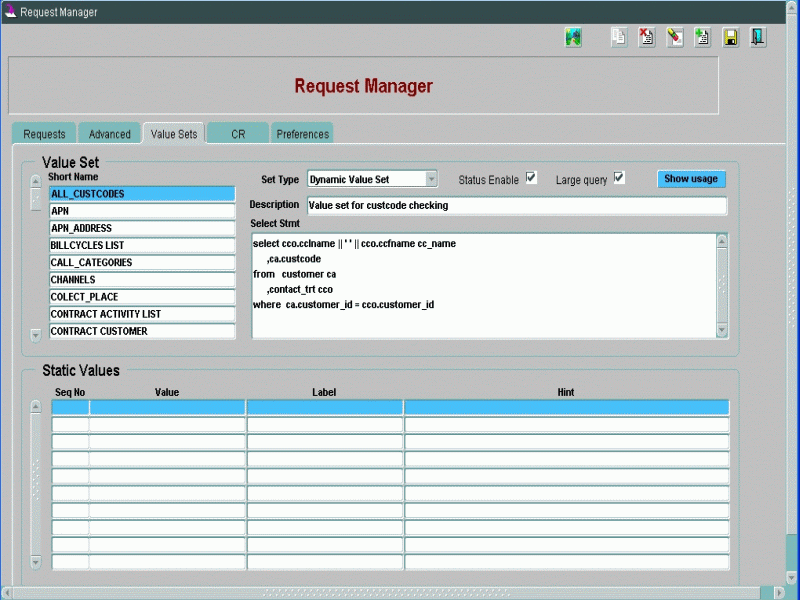
Task: Switch to the Requests tab
Action: coord(44,134)
